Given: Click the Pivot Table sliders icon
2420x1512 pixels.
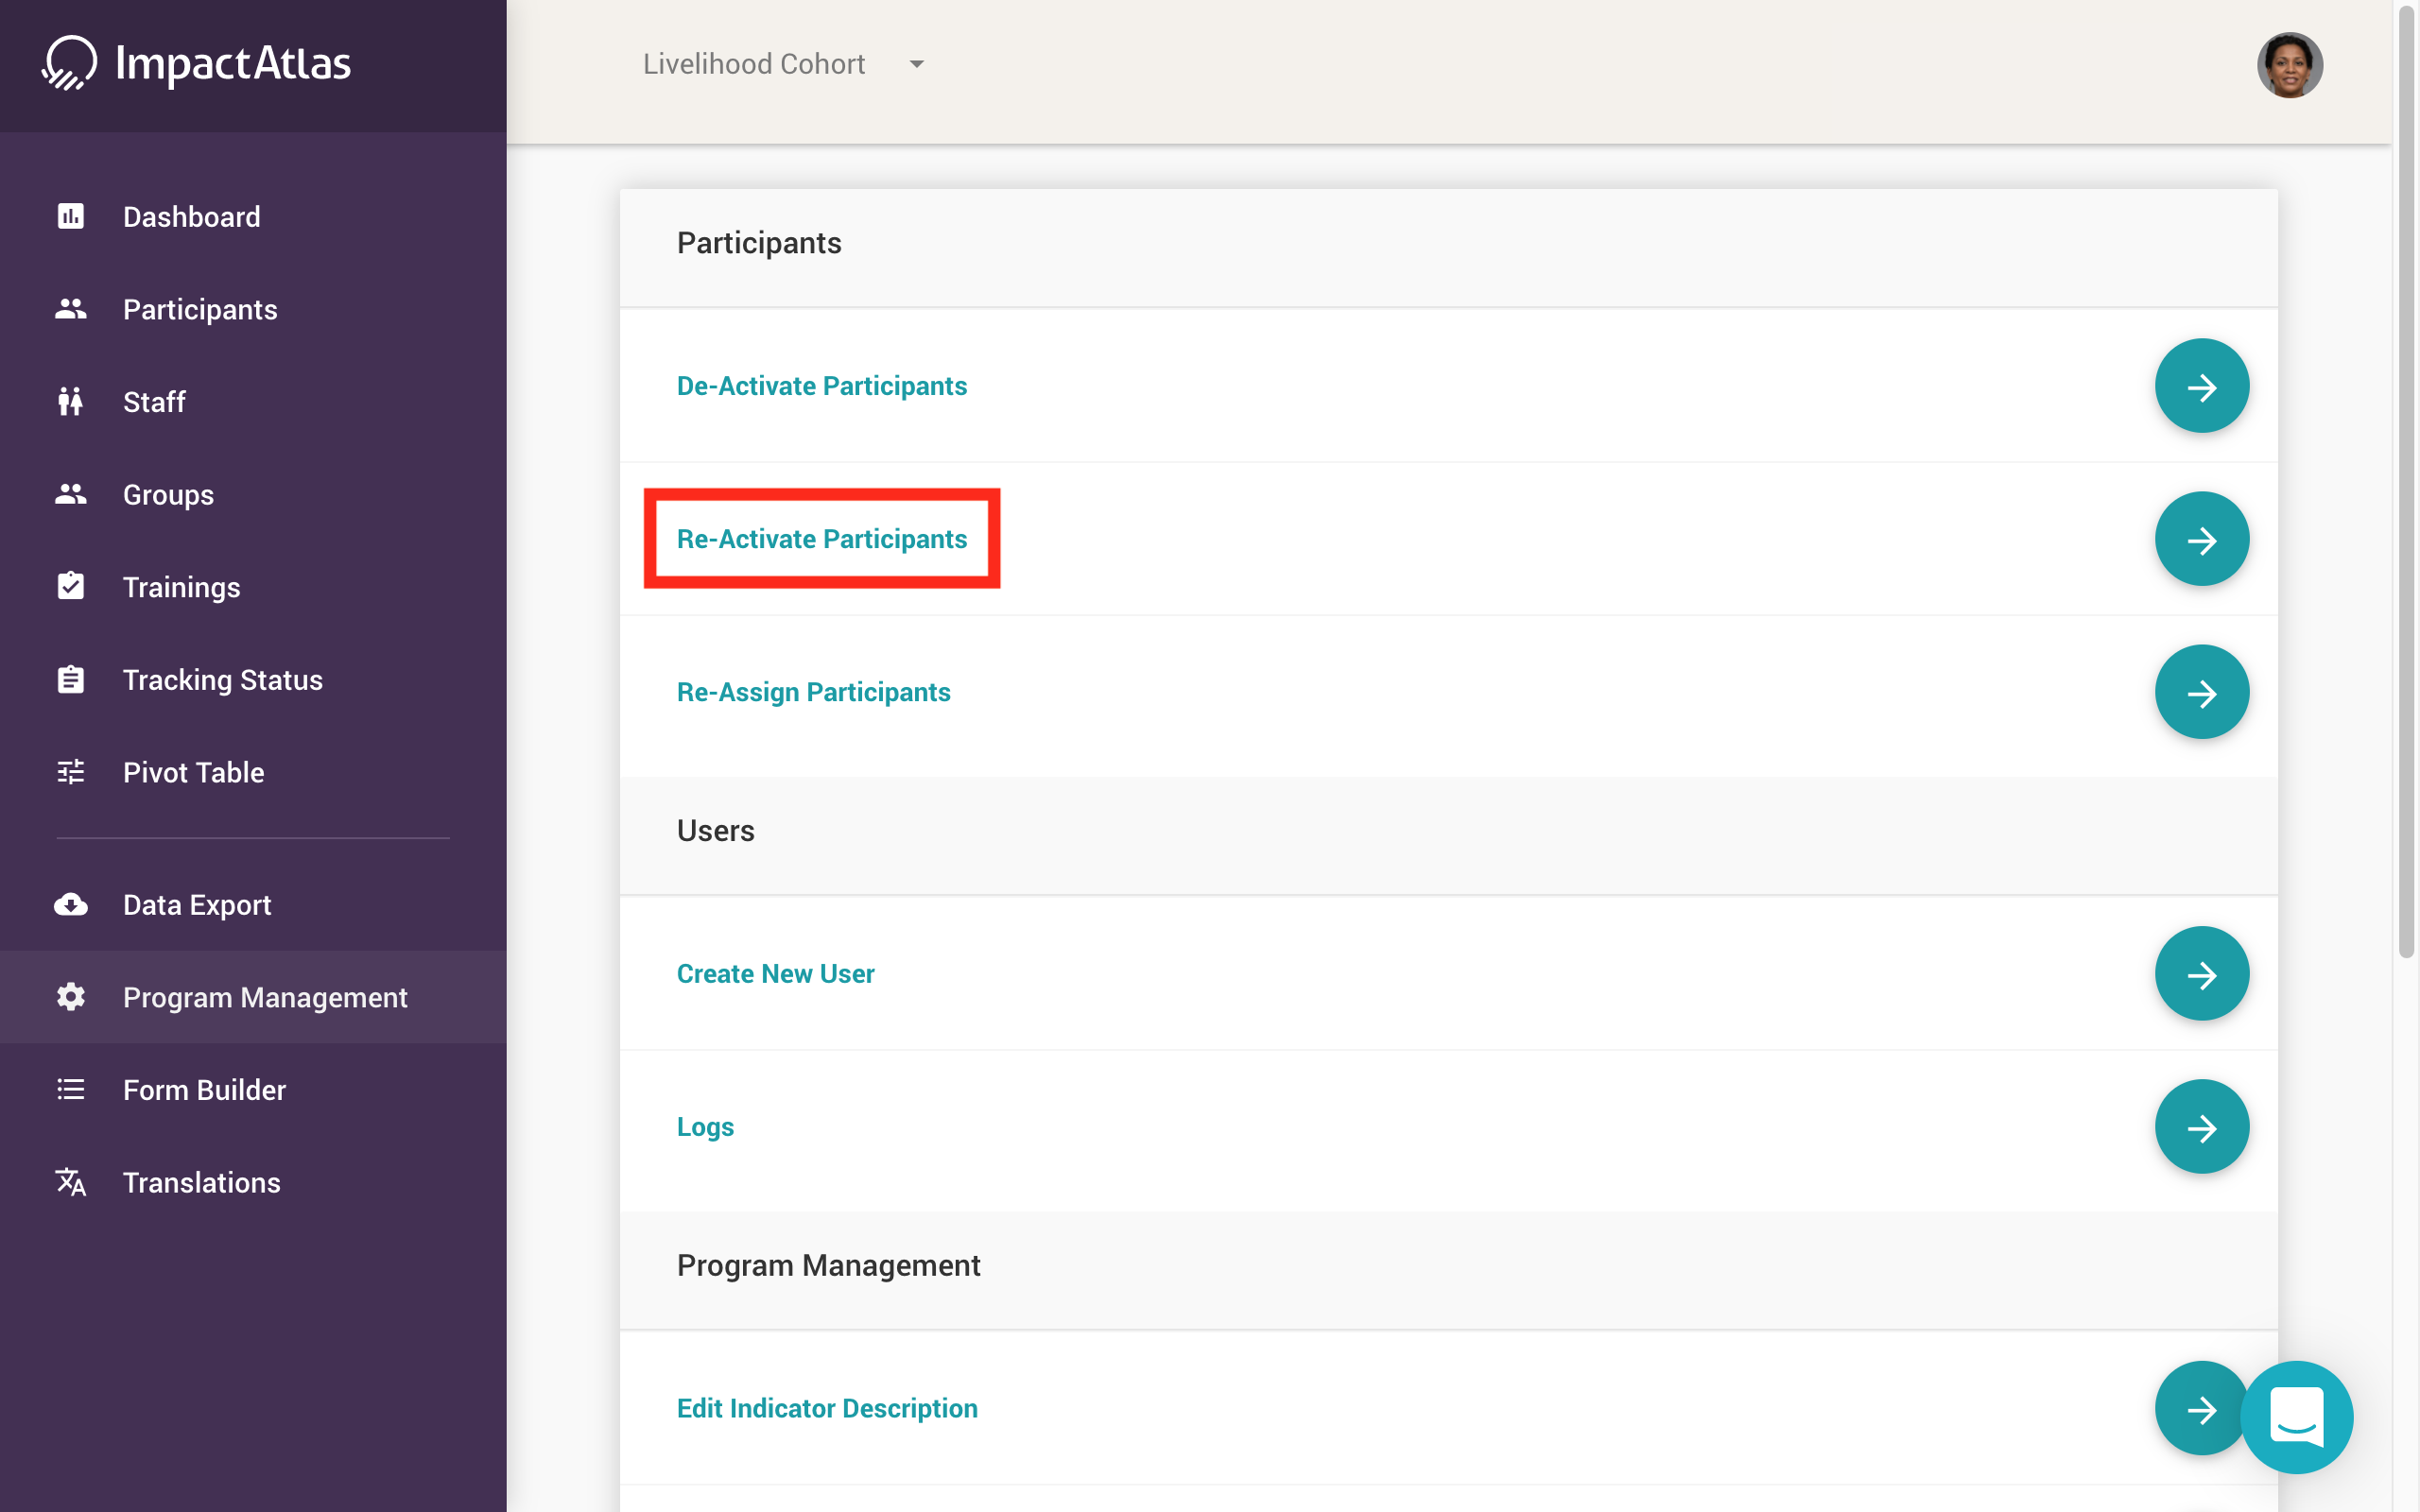Looking at the screenshot, I should [70, 772].
